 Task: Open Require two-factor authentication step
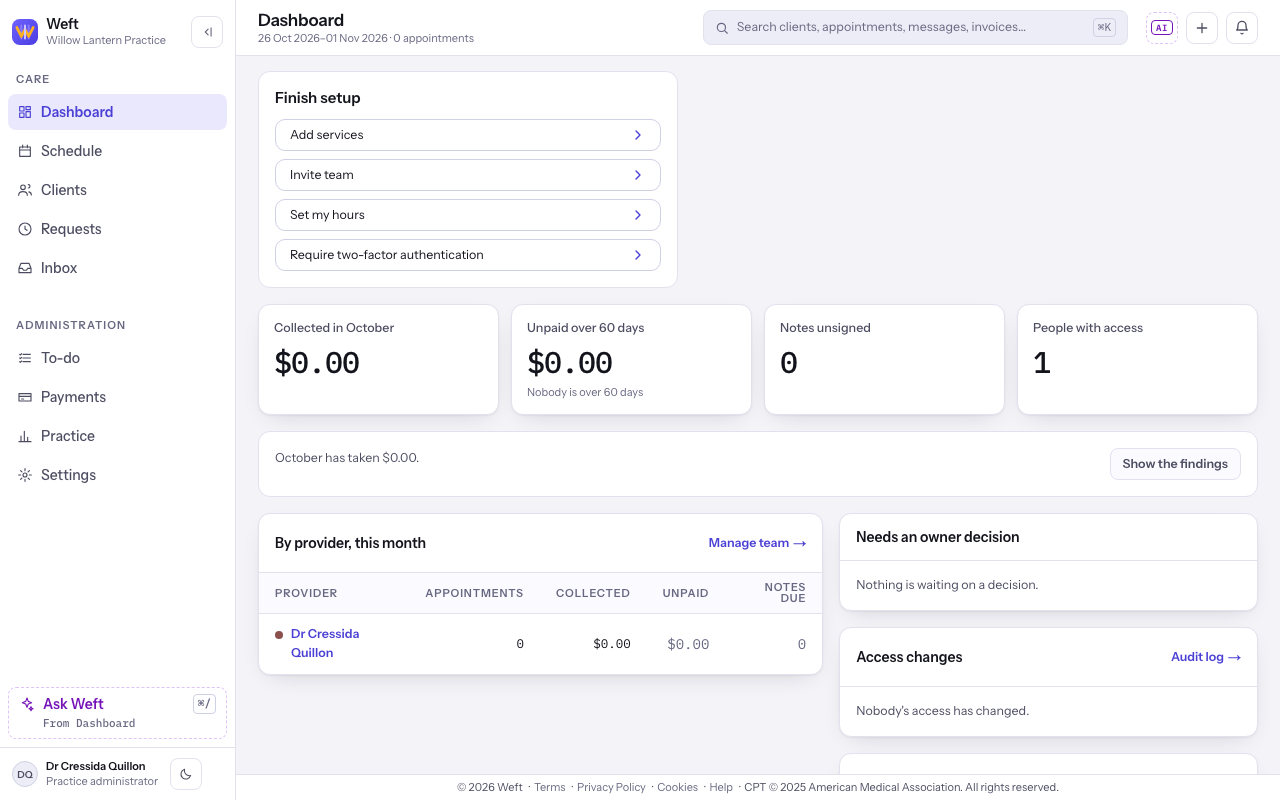(x=468, y=255)
